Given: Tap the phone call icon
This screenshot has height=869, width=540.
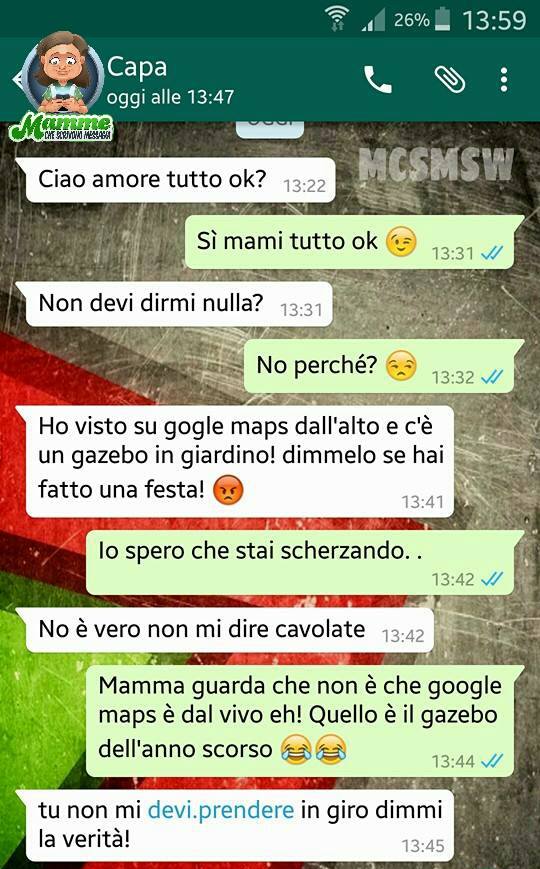Looking at the screenshot, I should tap(378, 80).
